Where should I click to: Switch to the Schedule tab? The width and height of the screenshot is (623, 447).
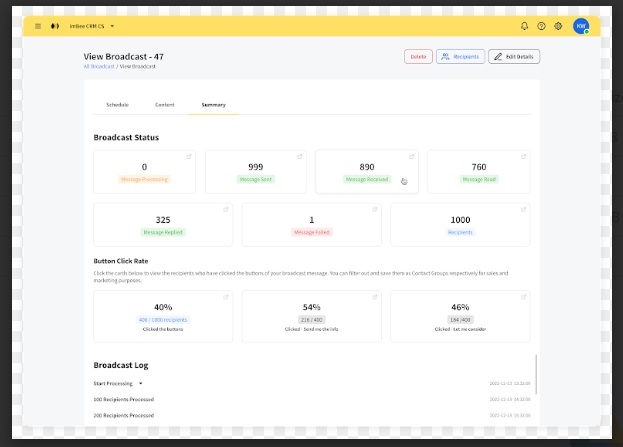click(117, 104)
